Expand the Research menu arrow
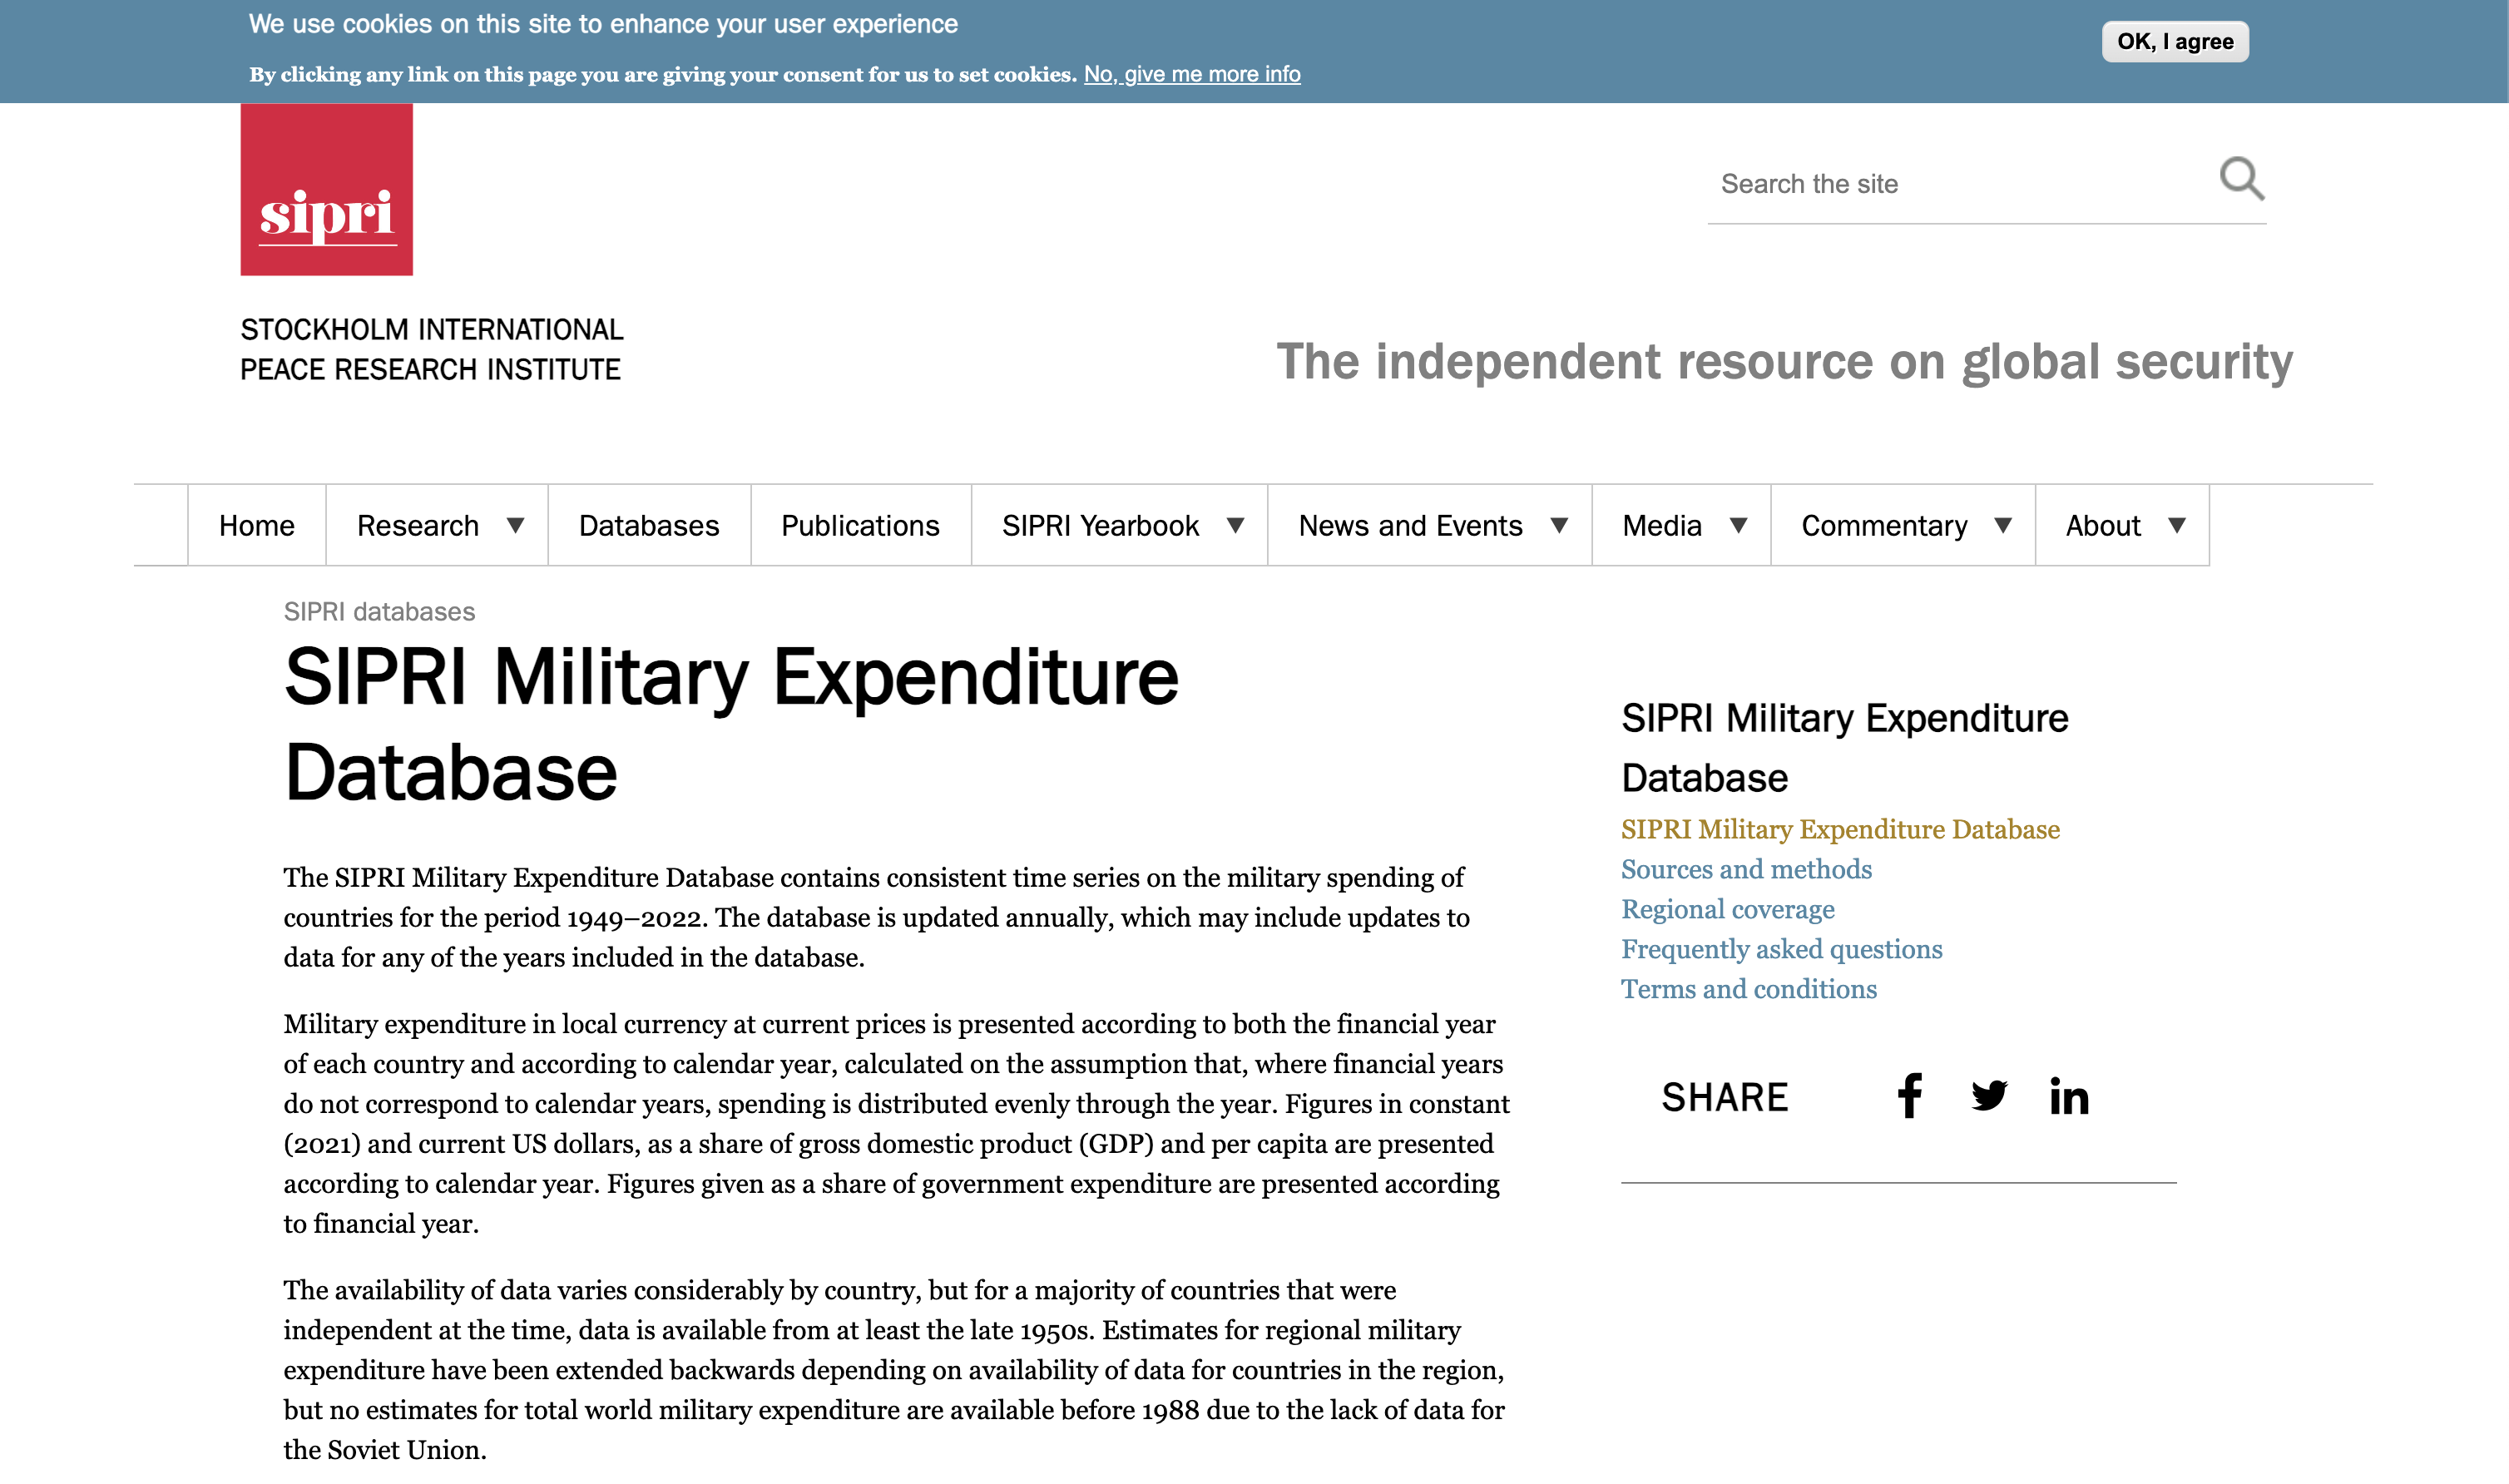Viewport: 2509px width, 1484px height. 515,525
